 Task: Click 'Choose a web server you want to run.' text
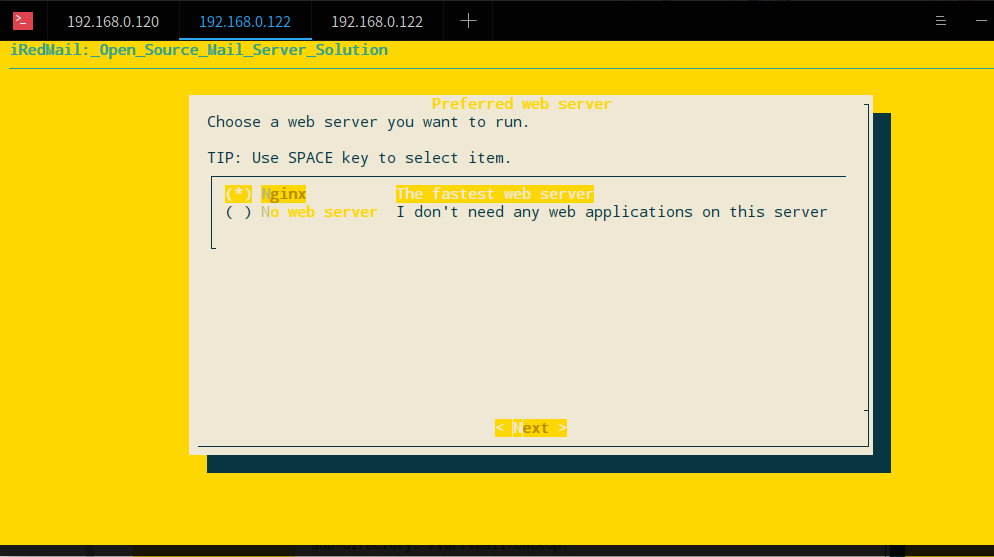pyautogui.click(x=368, y=122)
